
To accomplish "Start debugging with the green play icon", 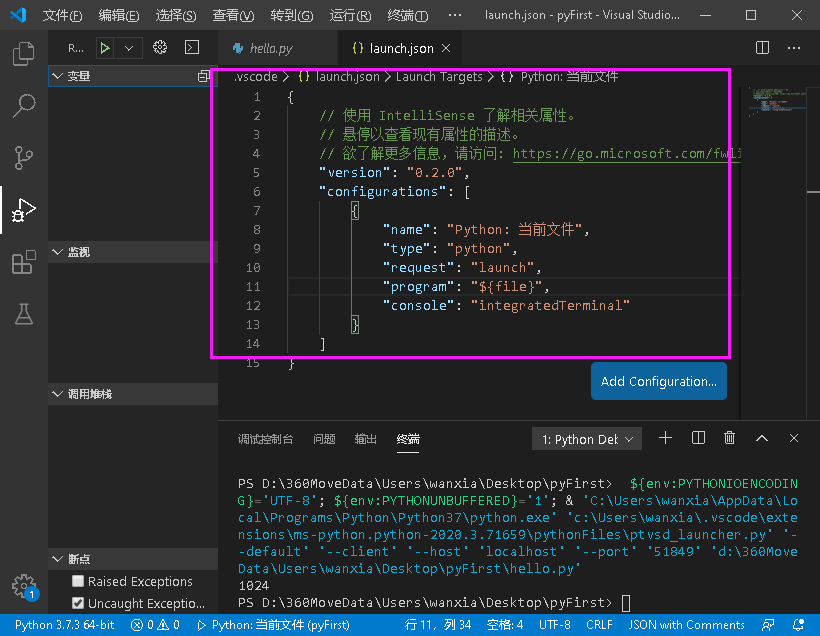I will pyautogui.click(x=103, y=46).
